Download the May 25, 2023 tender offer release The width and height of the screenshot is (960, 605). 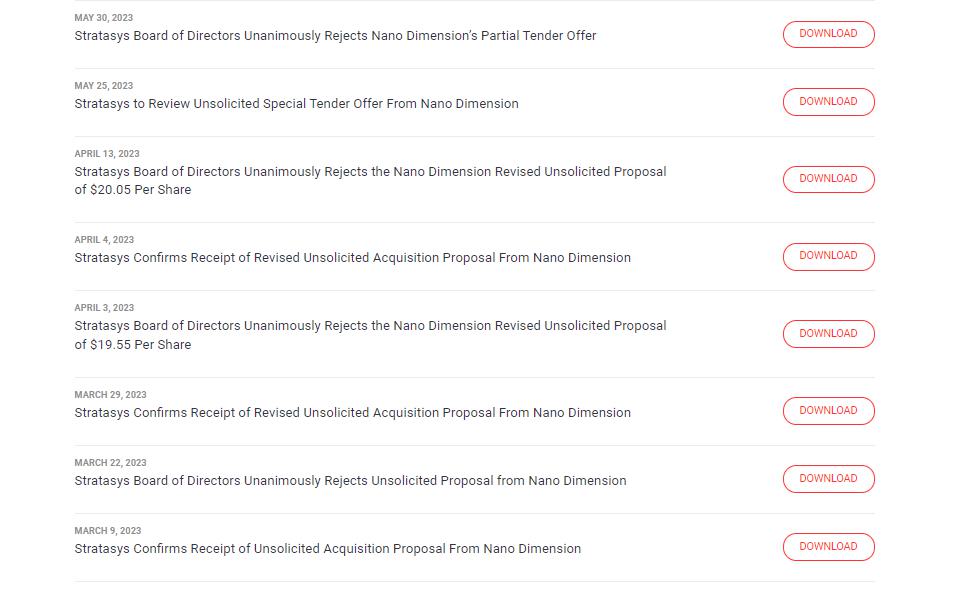828,102
